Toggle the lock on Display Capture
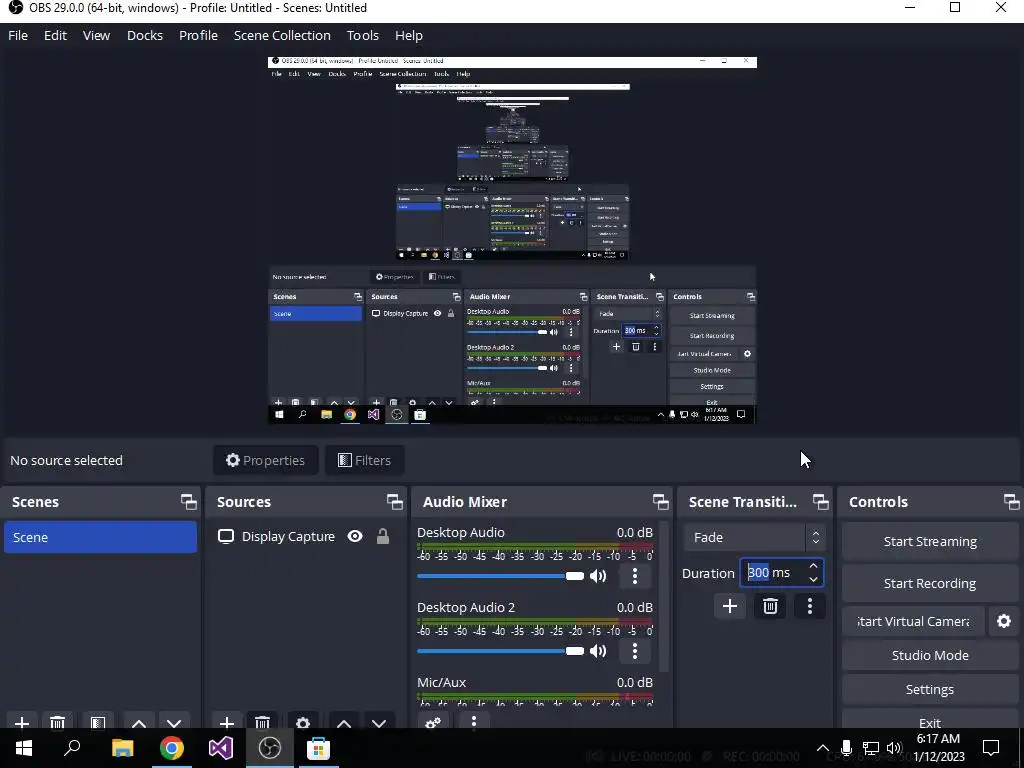This screenshot has height=768, width=1024. click(x=383, y=536)
